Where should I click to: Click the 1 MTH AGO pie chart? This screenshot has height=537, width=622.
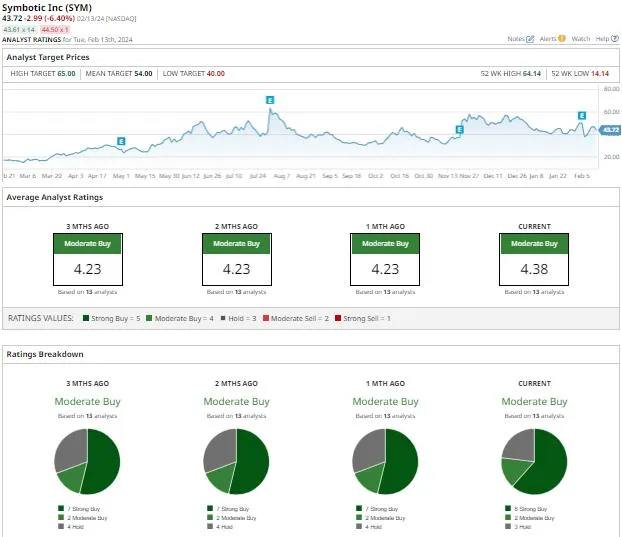385,461
